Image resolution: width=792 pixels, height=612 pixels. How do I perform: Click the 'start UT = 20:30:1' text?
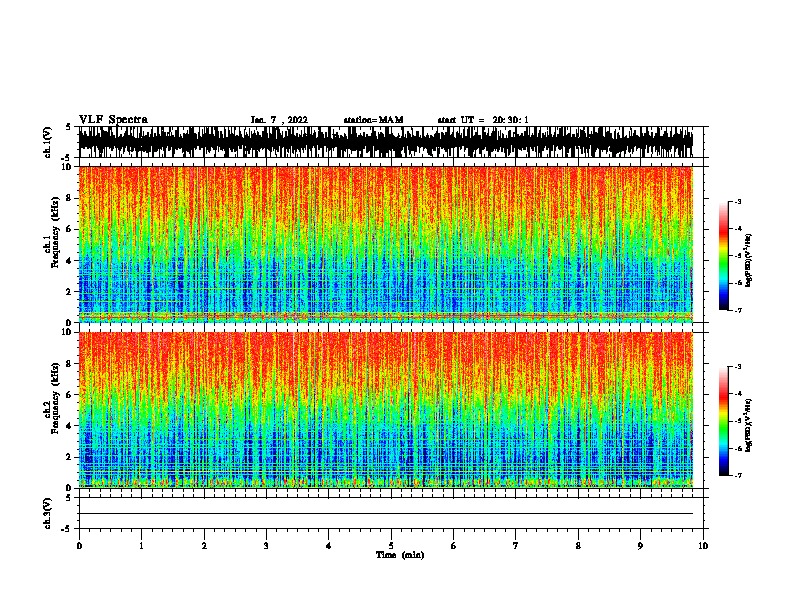coord(483,120)
